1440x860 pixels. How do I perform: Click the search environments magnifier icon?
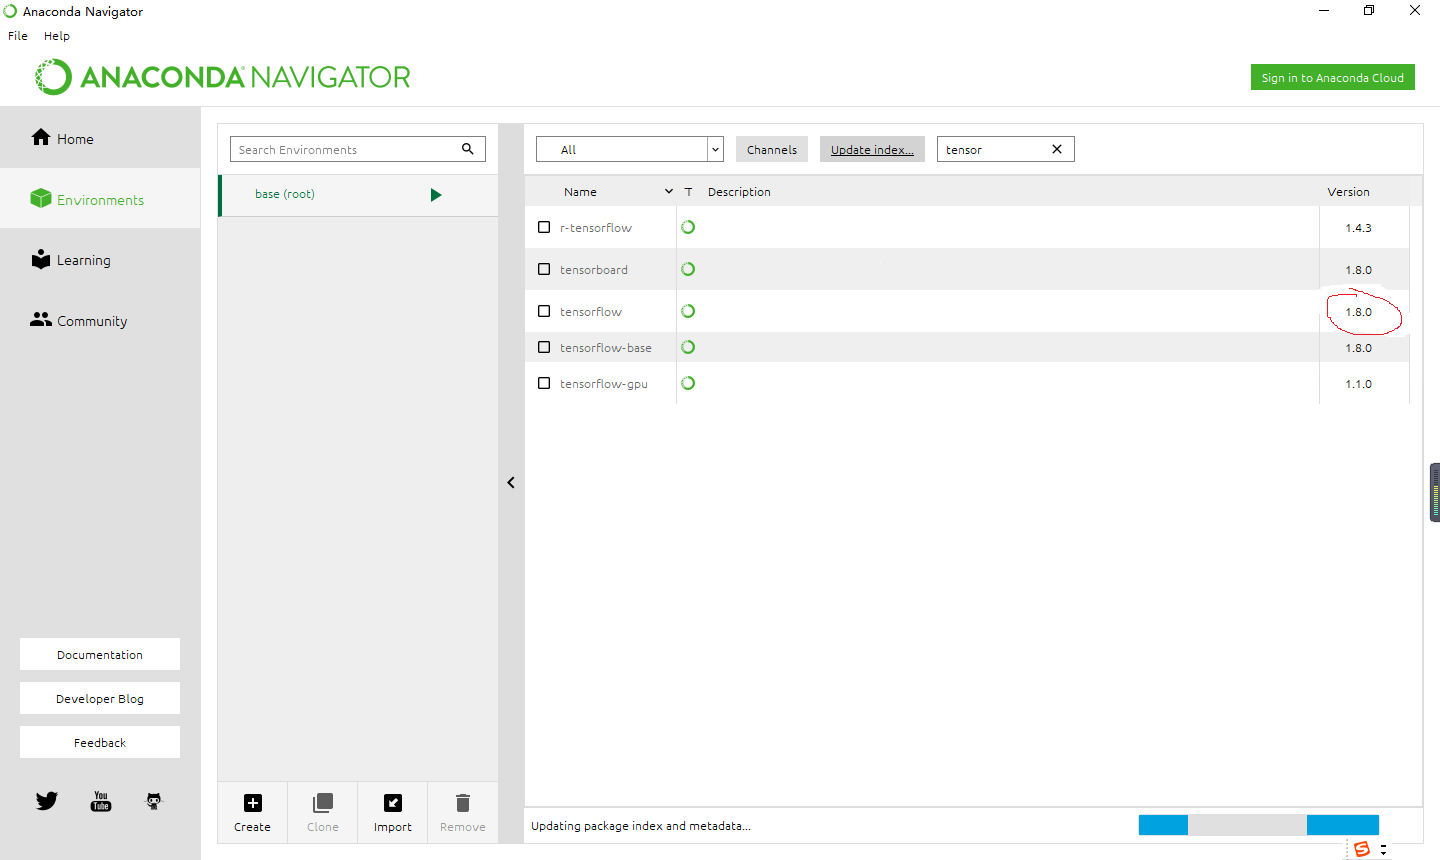pyautogui.click(x=467, y=149)
